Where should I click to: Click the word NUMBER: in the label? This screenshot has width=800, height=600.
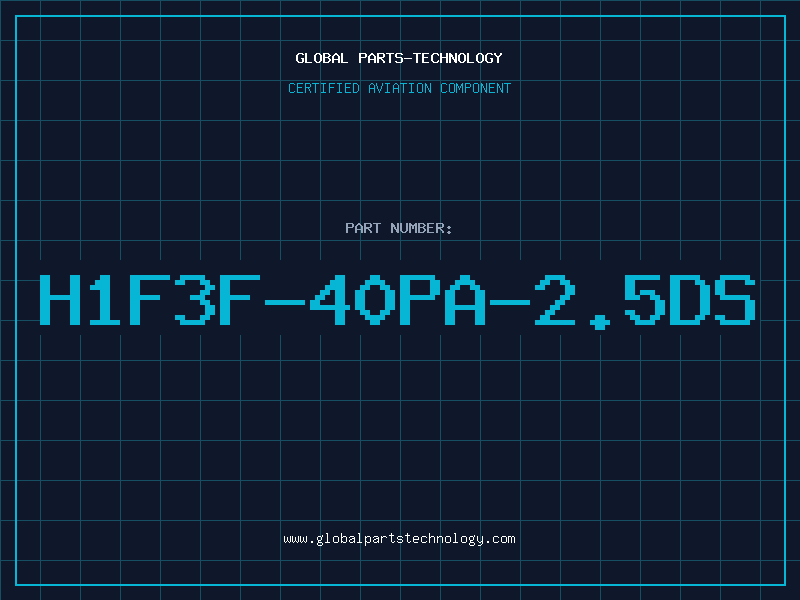421,228
